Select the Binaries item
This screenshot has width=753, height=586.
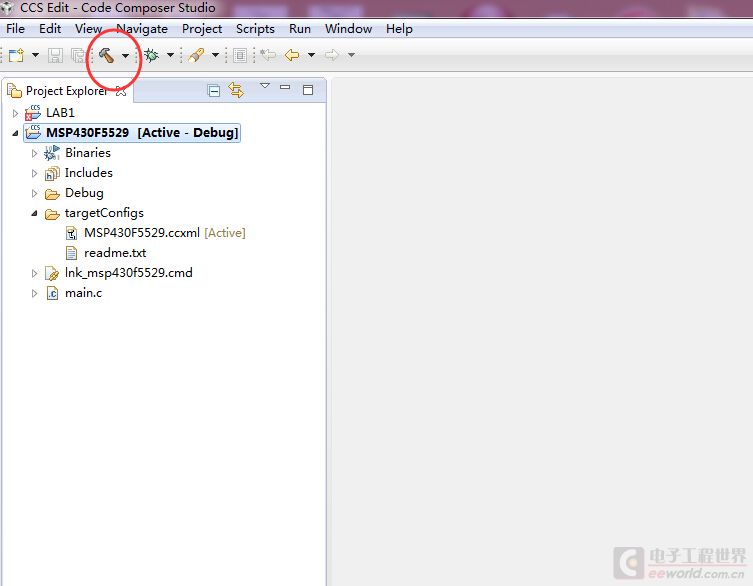(x=88, y=153)
